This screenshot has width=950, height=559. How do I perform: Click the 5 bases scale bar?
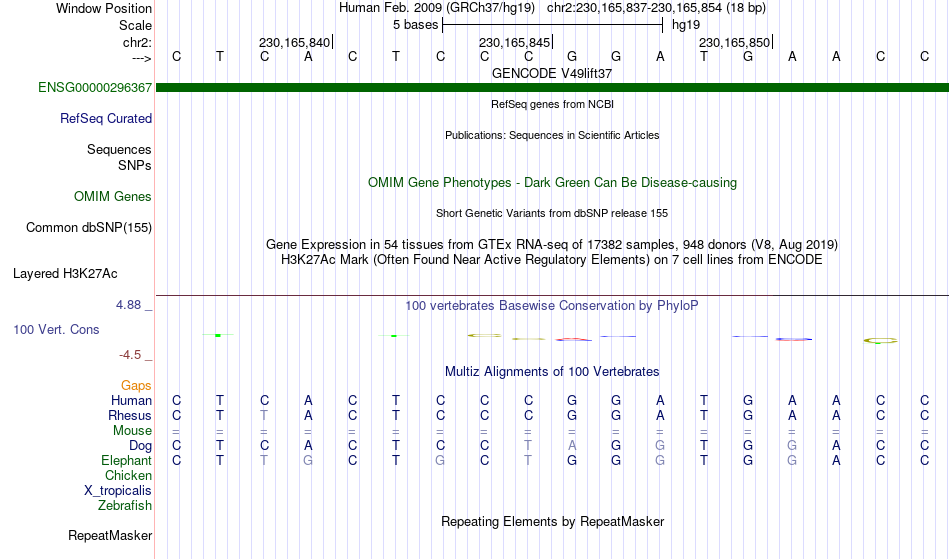[553, 25]
